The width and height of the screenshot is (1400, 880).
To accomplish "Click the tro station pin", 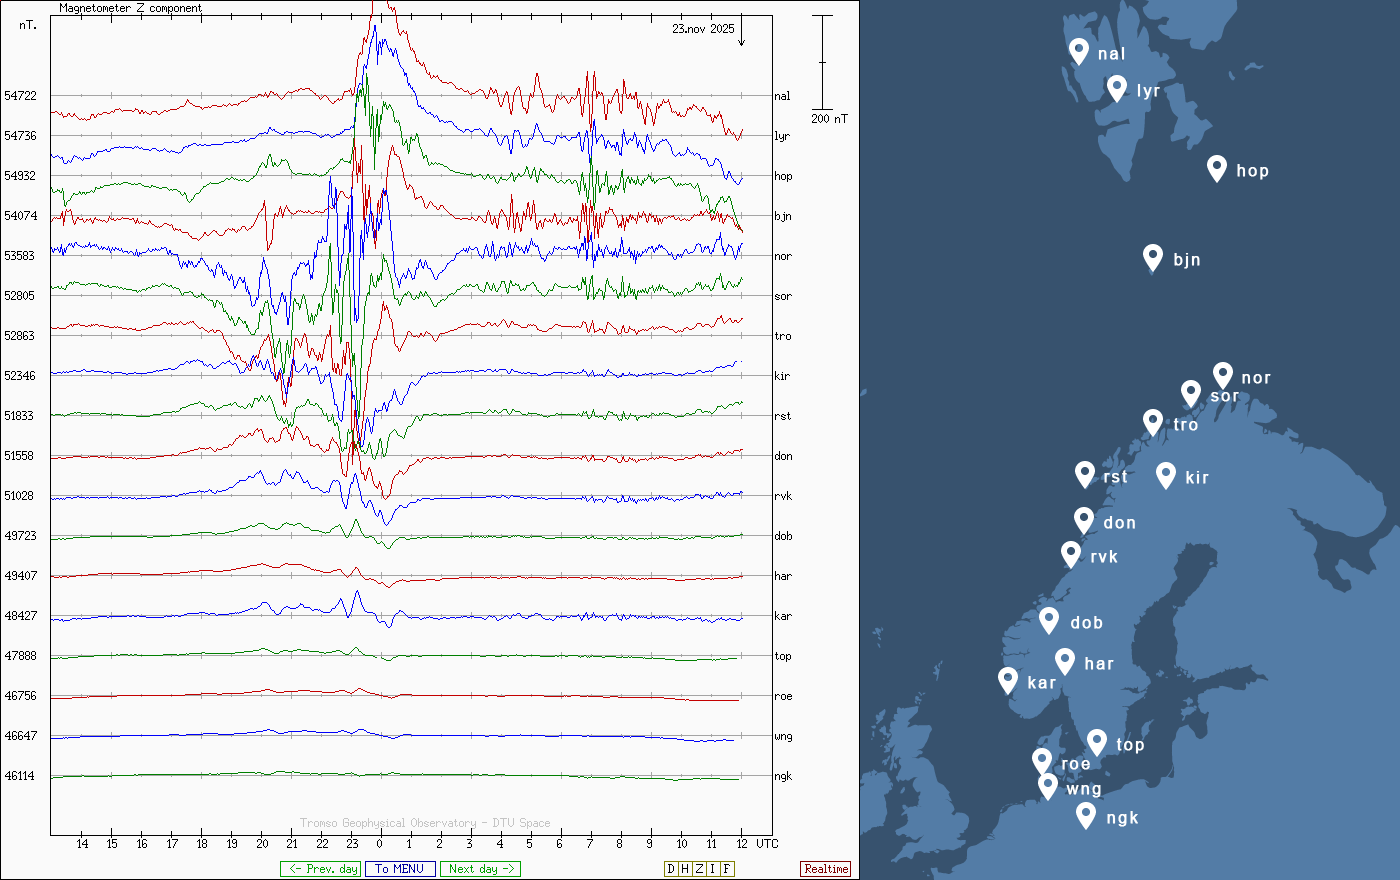I will coord(1153,422).
